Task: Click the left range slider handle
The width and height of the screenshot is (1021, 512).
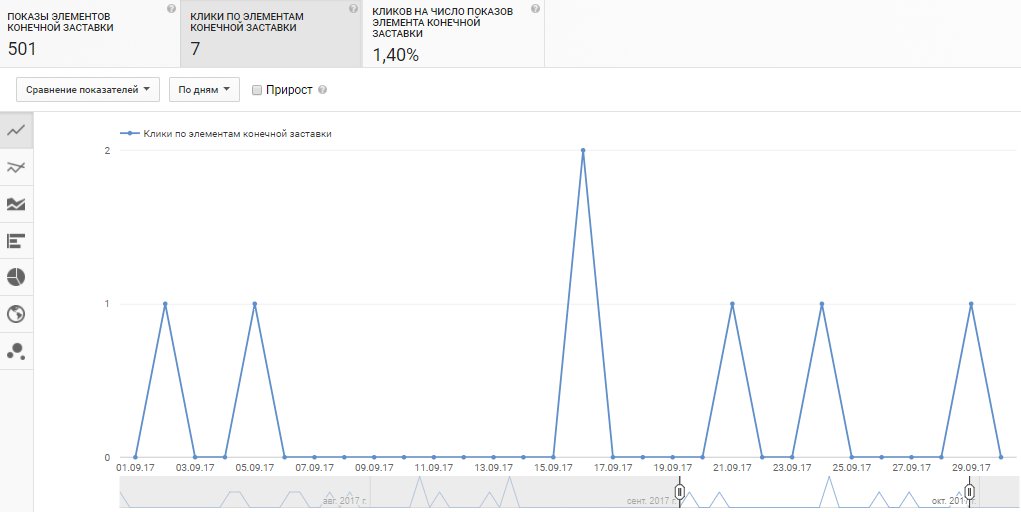Action: [679, 492]
